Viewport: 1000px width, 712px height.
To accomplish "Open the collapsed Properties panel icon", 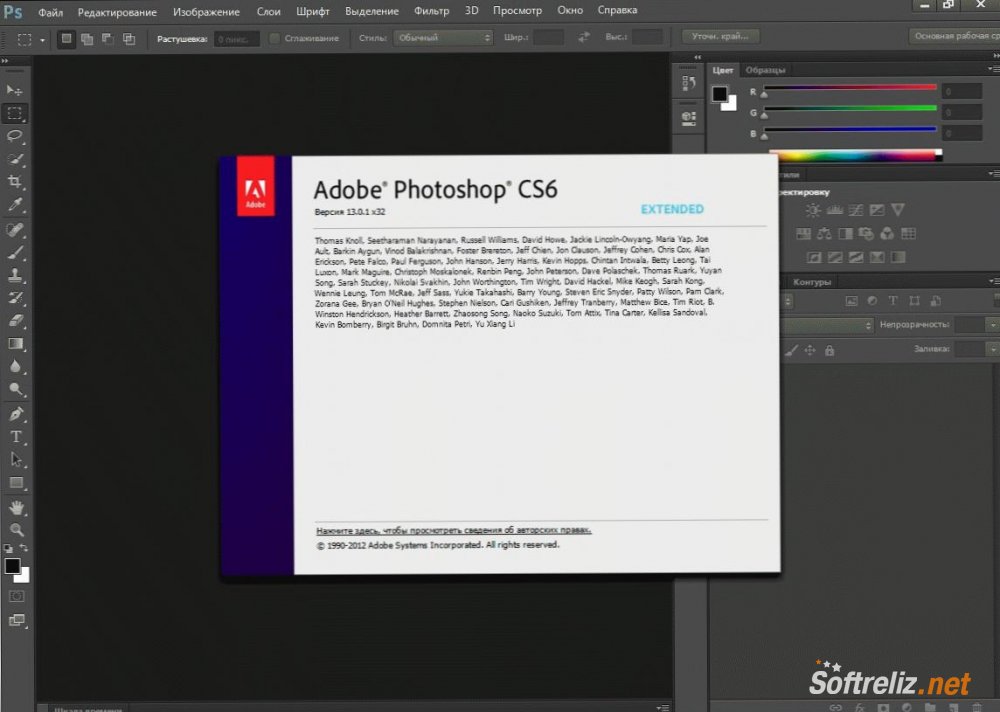I will 689,118.
